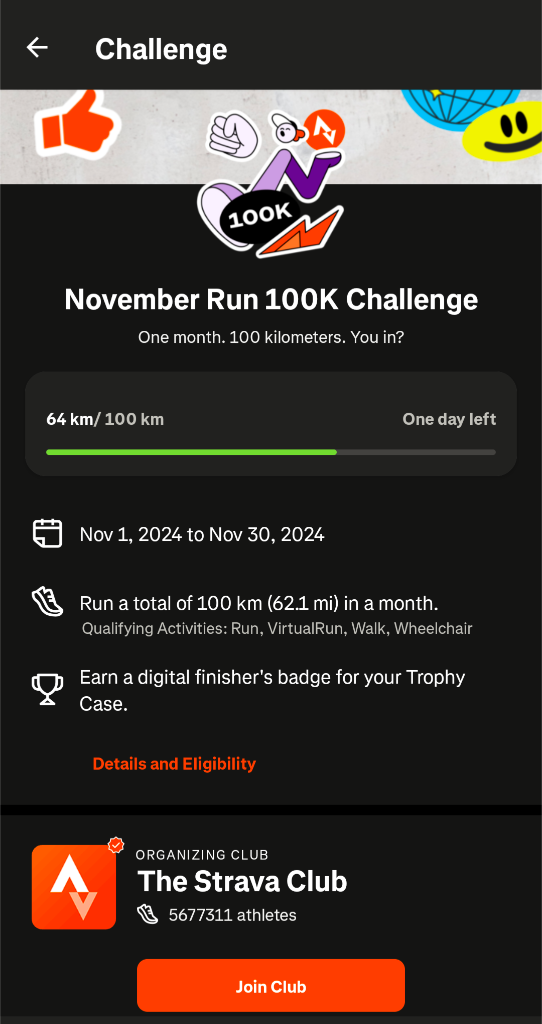Screen dimensions: 542x1024
Task: Click the 5677311 athletes count
Action: pyautogui.click(x=232, y=915)
